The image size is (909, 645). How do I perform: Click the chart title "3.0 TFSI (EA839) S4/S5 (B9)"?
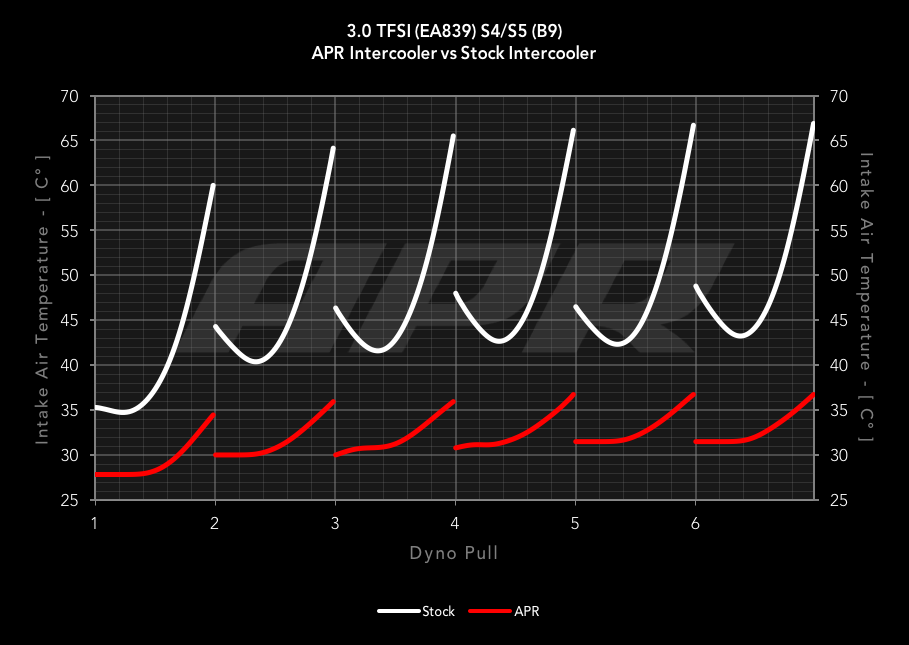click(454, 31)
